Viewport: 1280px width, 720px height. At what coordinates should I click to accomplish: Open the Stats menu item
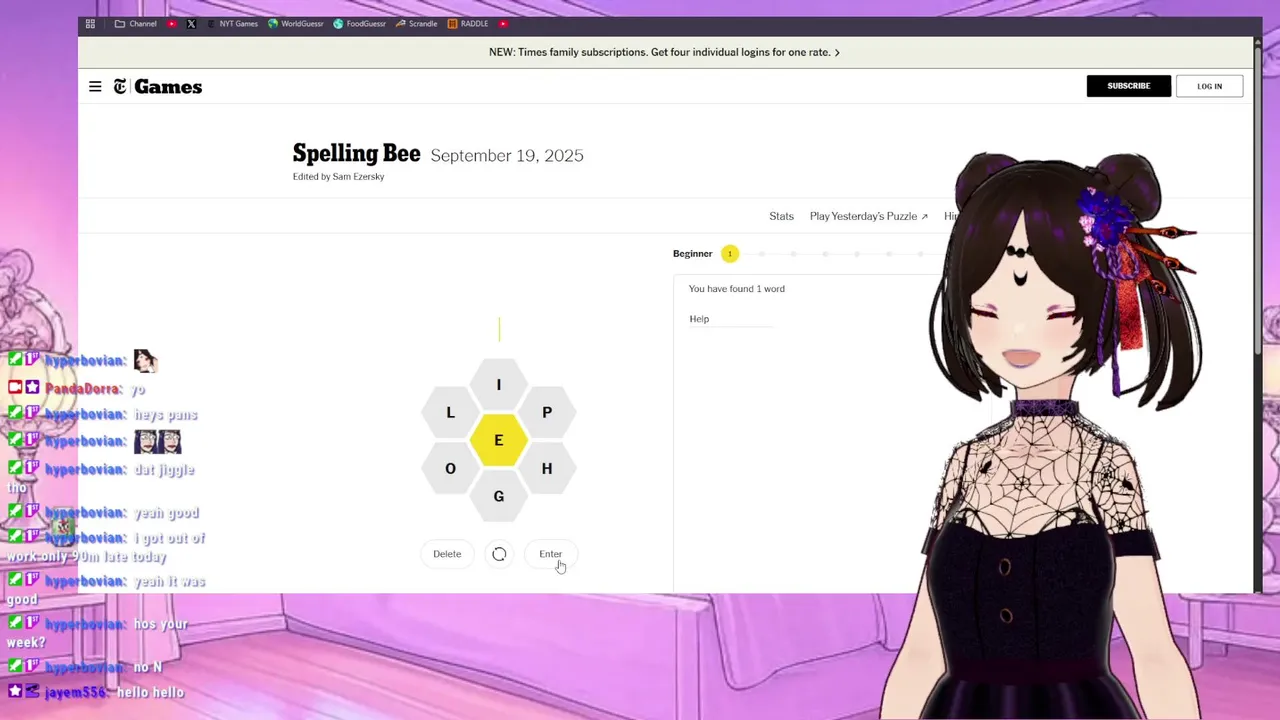781,216
